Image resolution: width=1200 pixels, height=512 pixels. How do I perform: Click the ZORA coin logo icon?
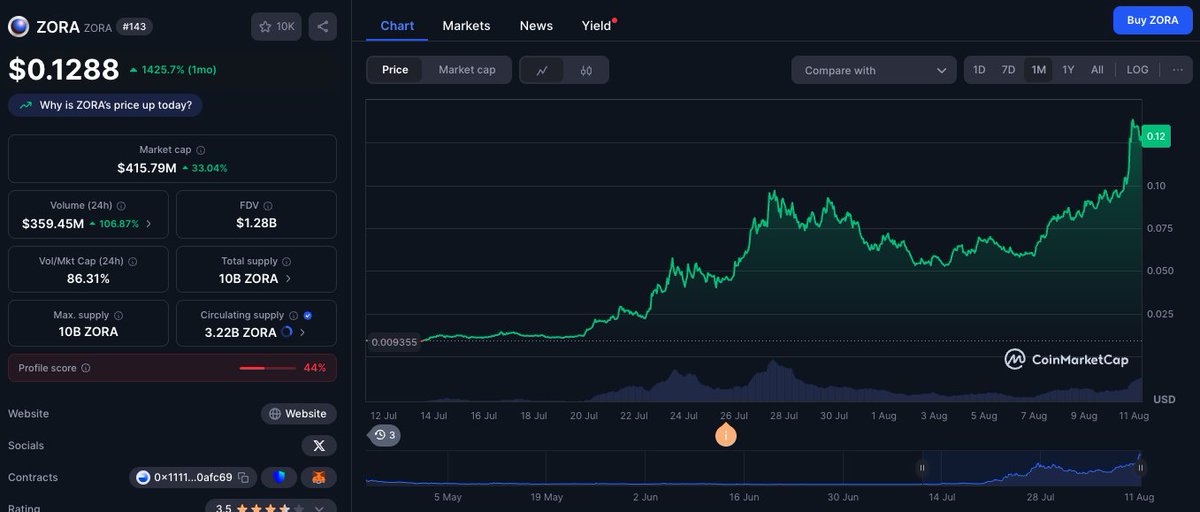[18, 27]
